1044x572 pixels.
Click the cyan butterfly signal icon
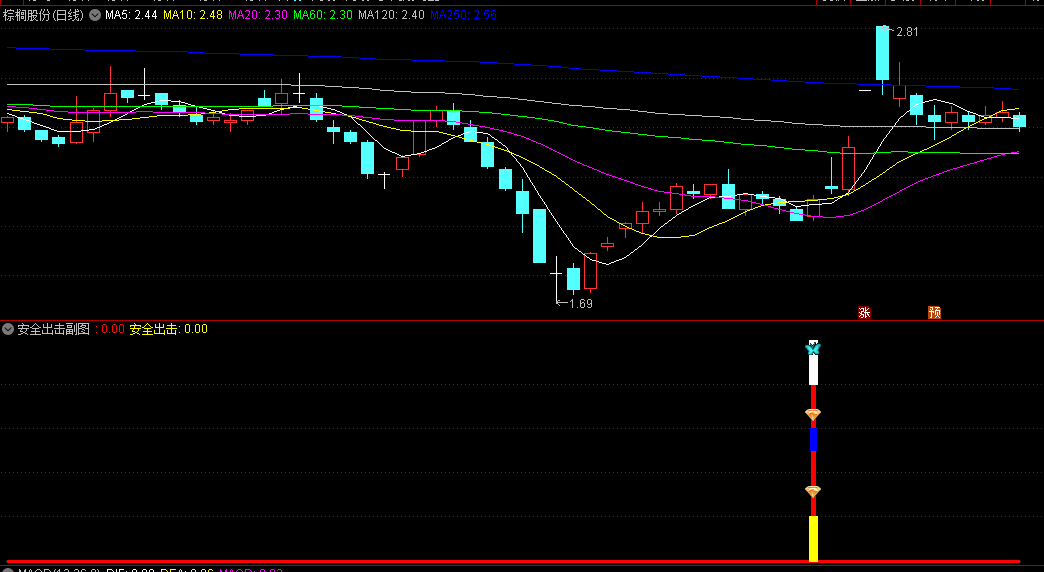click(813, 348)
